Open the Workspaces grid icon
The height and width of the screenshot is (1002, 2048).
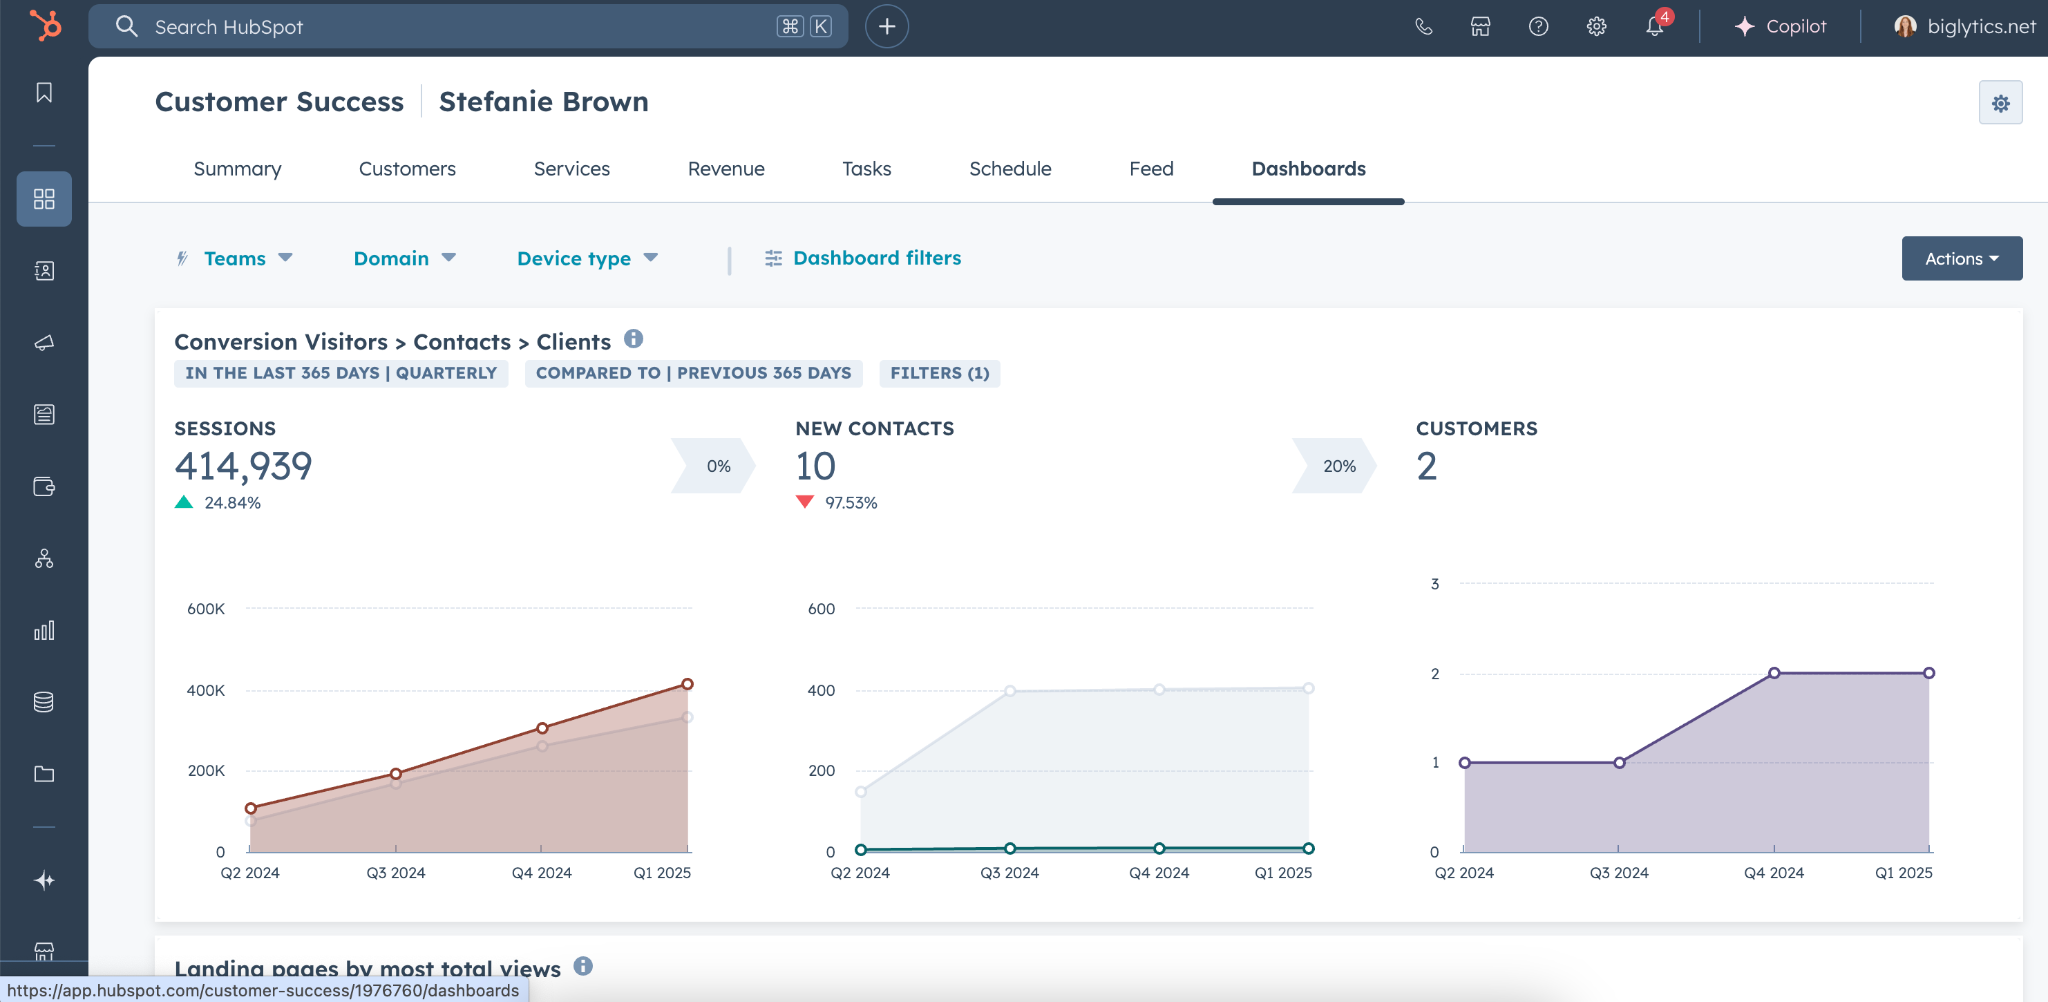pos(44,199)
